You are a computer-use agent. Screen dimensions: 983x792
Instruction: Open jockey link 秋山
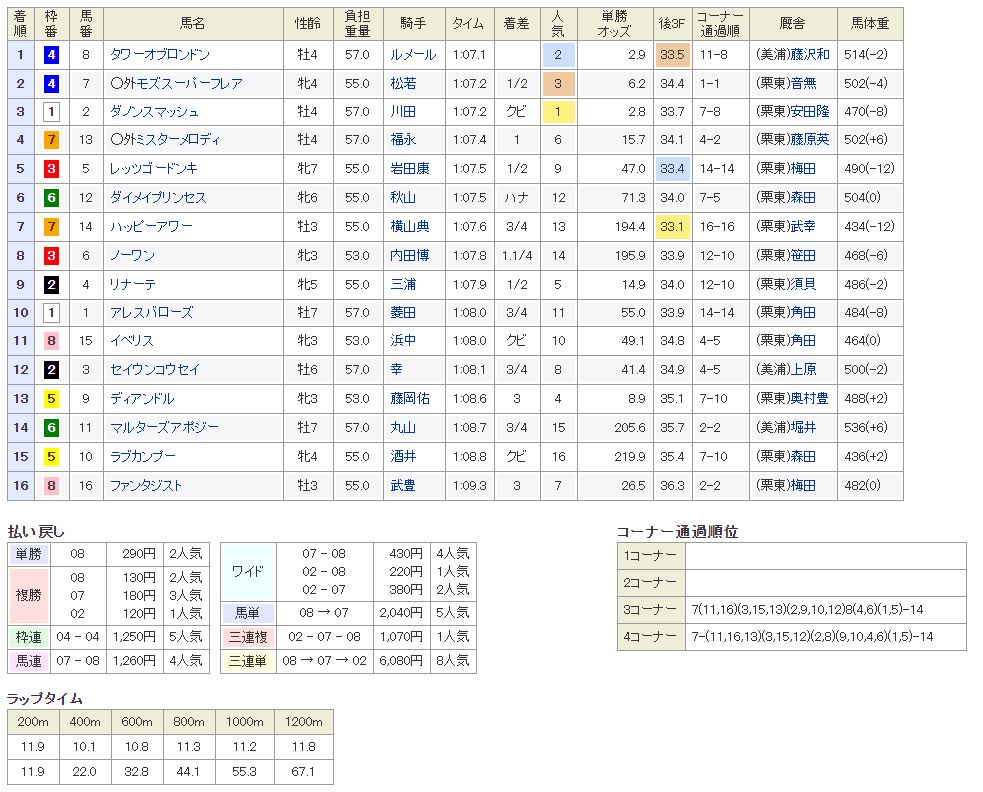(x=403, y=198)
